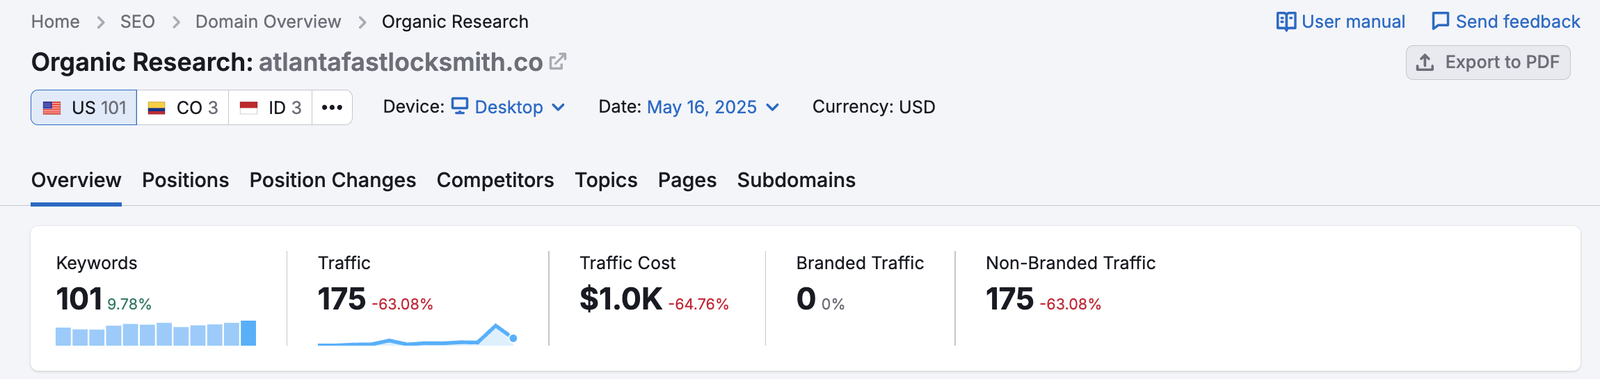This screenshot has width=1600, height=379.
Task: Open the Position Changes tab
Action: click(333, 180)
